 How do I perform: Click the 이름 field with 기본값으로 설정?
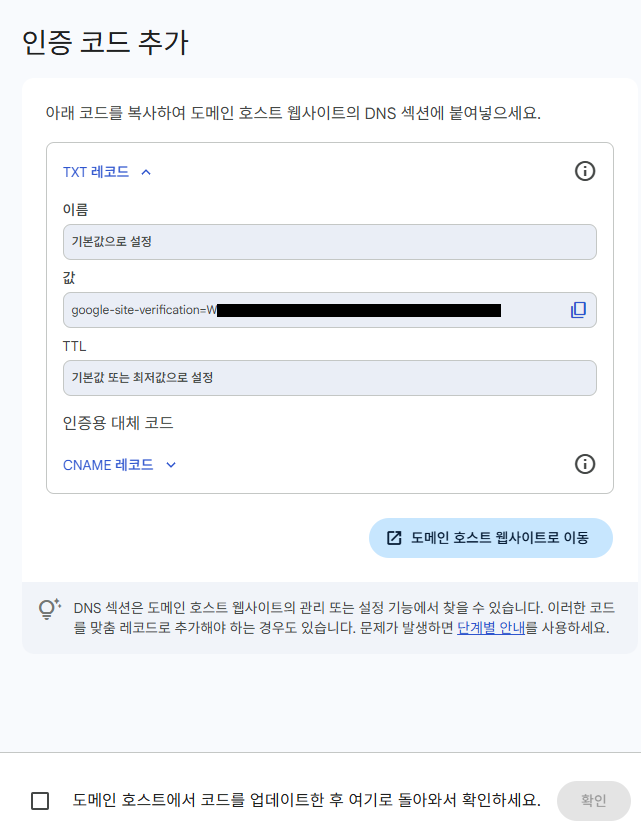click(x=330, y=242)
